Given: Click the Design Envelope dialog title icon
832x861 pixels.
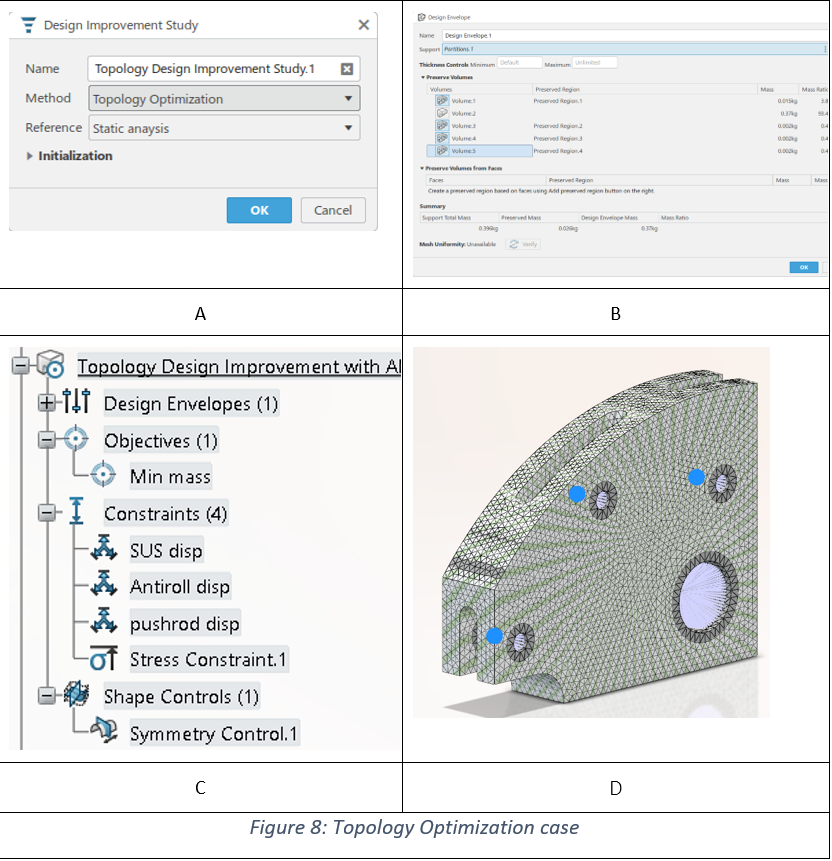Looking at the screenshot, I should pyautogui.click(x=421, y=17).
